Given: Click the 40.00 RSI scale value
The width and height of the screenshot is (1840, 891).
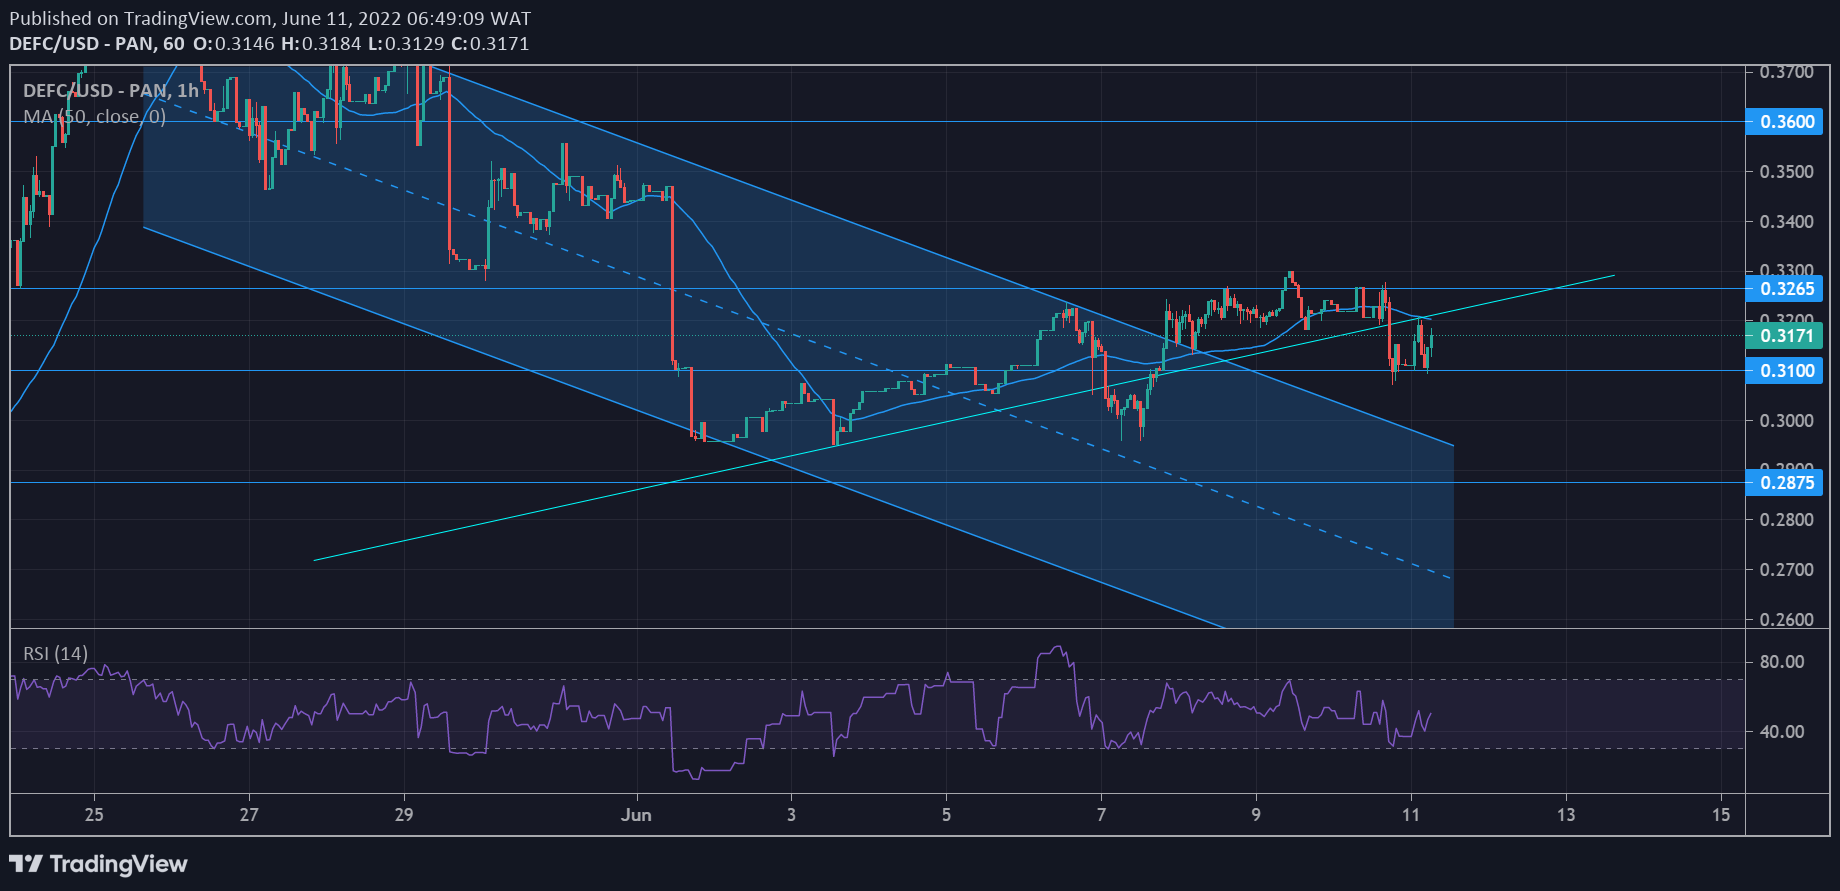Looking at the screenshot, I should click(1782, 732).
